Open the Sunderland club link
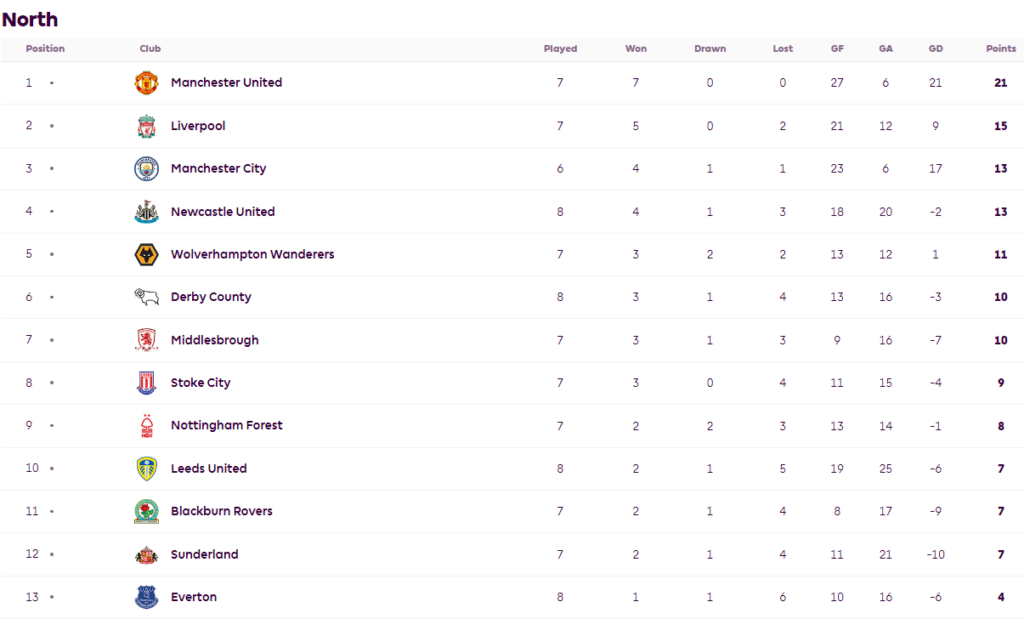Screen dimensions: 1024x619 [204, 554]
